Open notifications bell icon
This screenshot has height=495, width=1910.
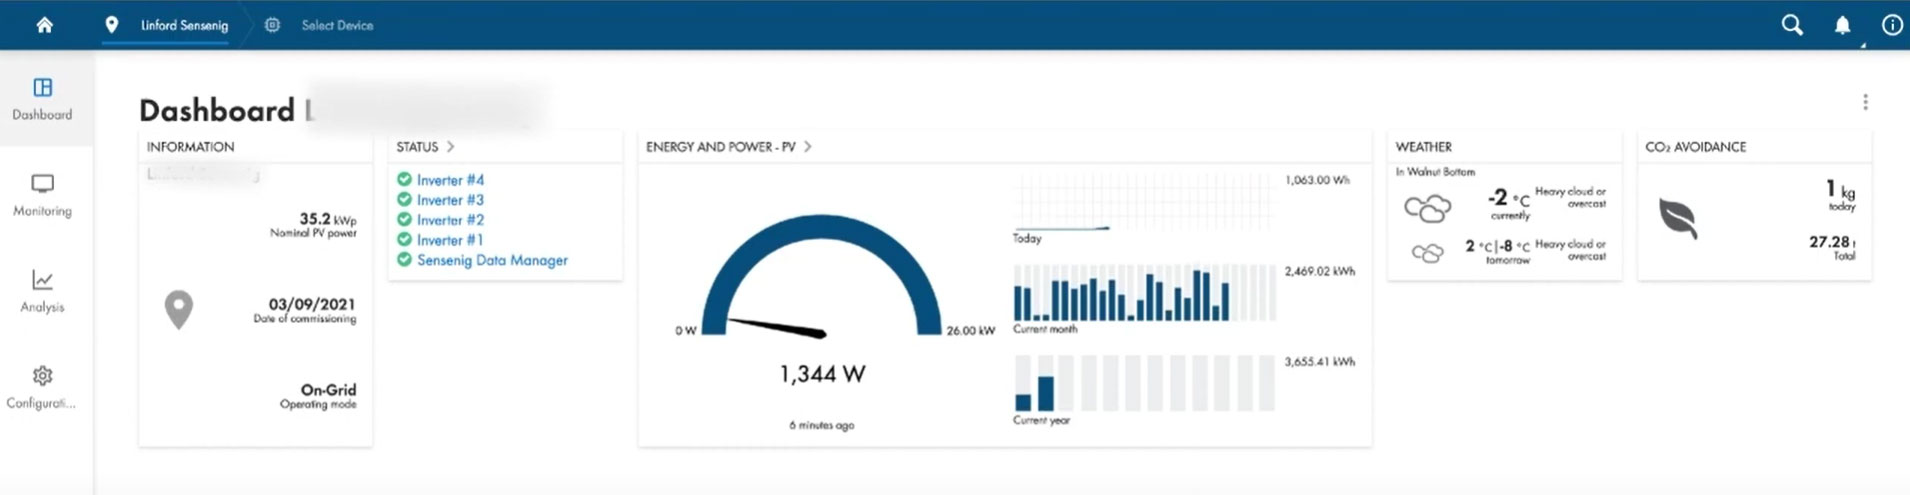1842,25
